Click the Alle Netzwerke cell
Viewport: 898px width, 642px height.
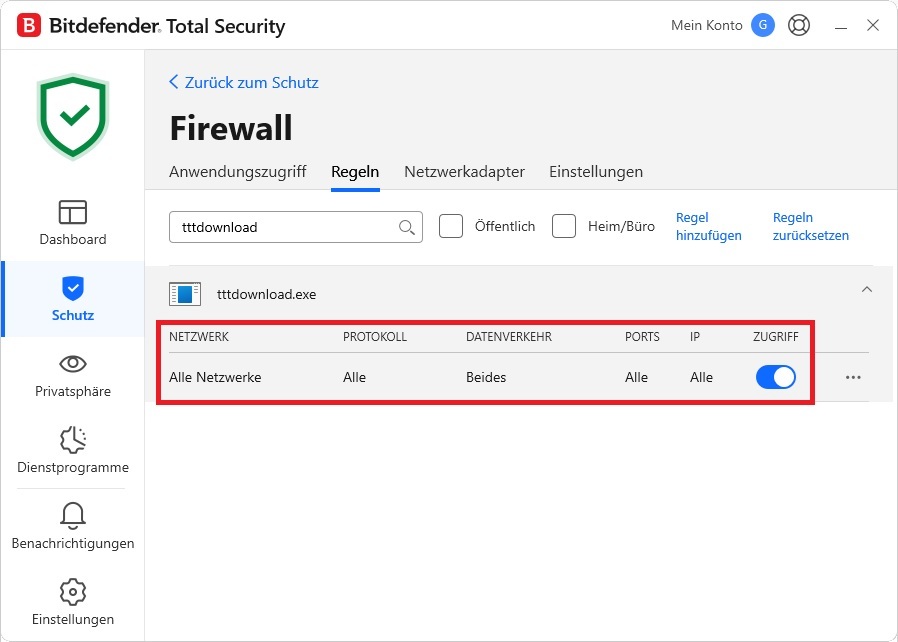(x=215, y=377)
